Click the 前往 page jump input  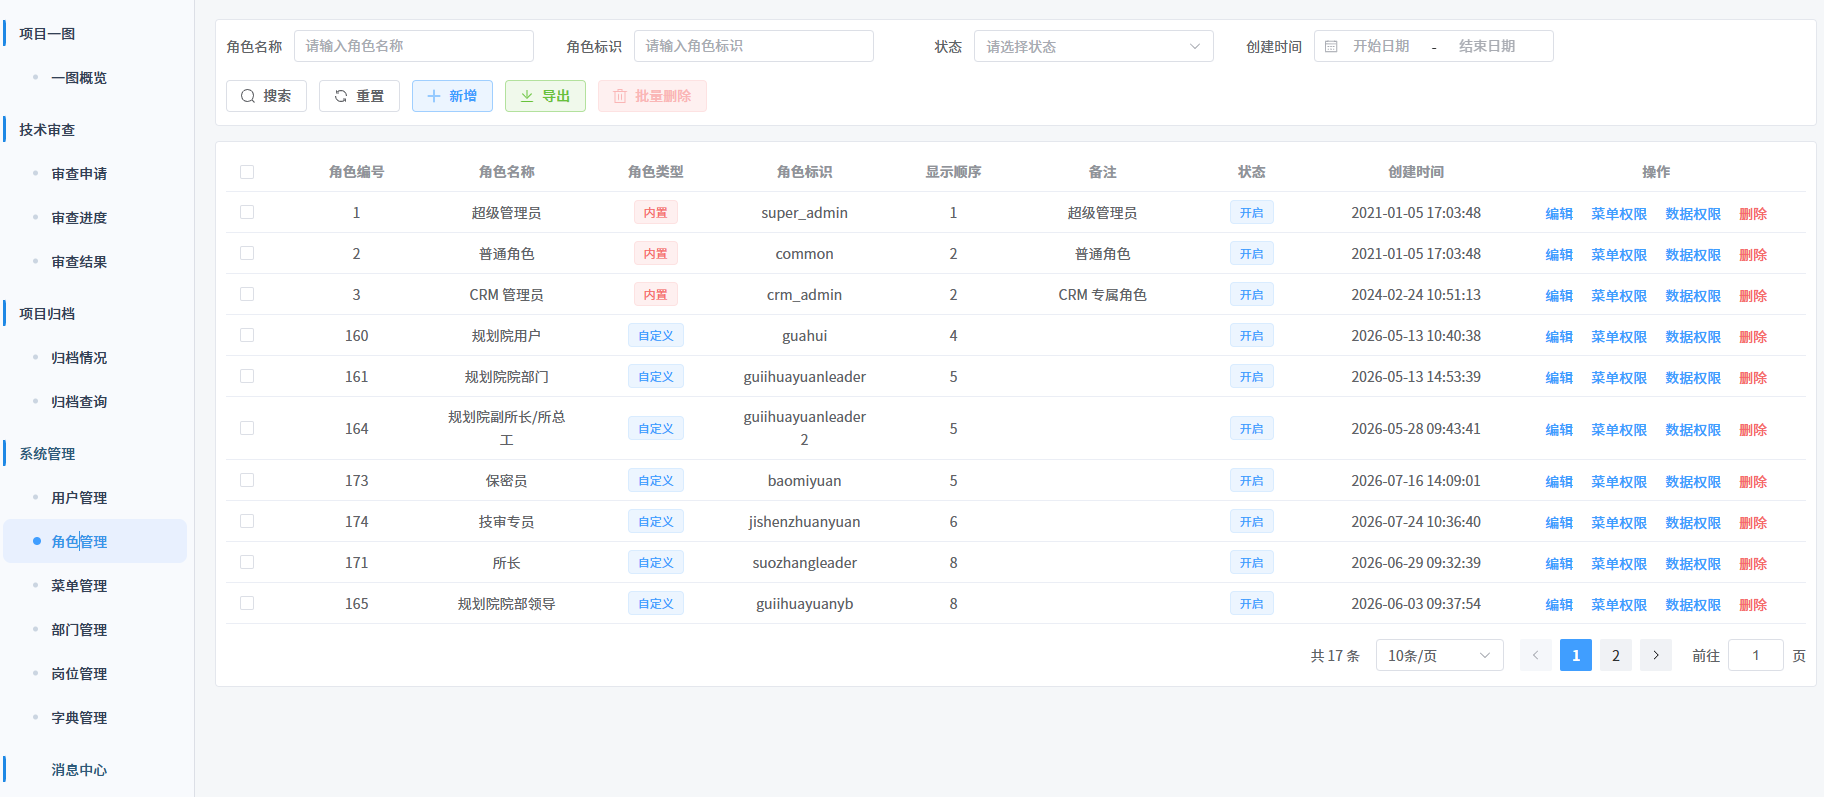click(1755, 655)
